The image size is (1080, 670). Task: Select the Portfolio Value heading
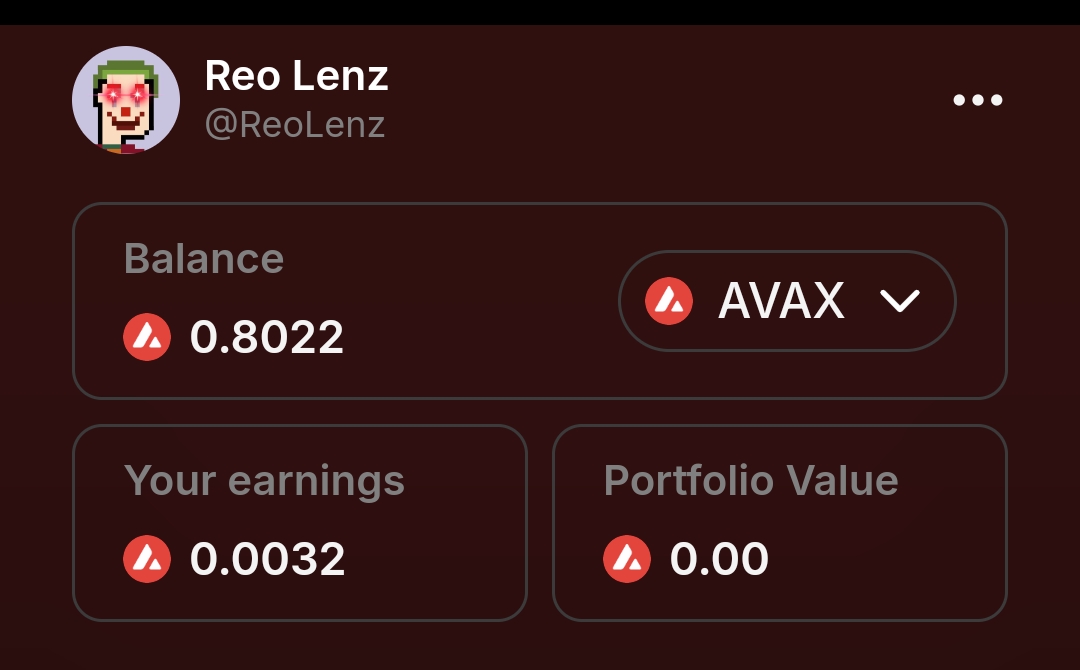(751, 481)
